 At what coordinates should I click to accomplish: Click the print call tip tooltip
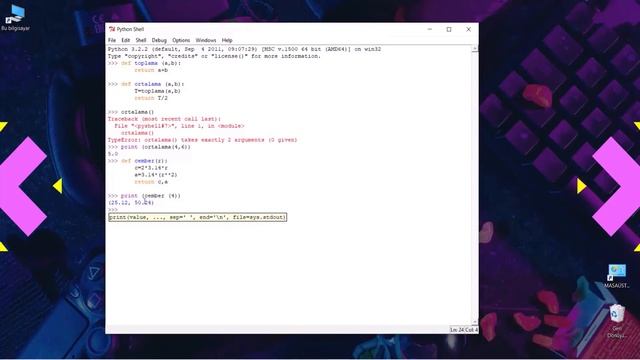(x=198, y=218)
